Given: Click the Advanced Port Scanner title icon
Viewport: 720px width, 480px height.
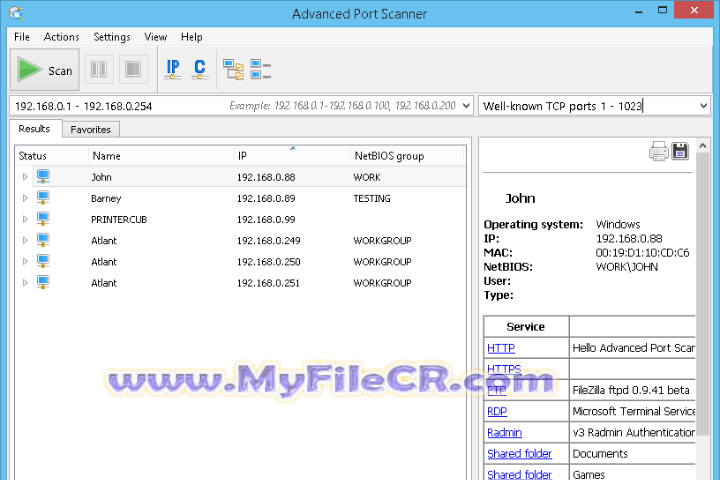Looking at the screenshot, I should 16,13.
